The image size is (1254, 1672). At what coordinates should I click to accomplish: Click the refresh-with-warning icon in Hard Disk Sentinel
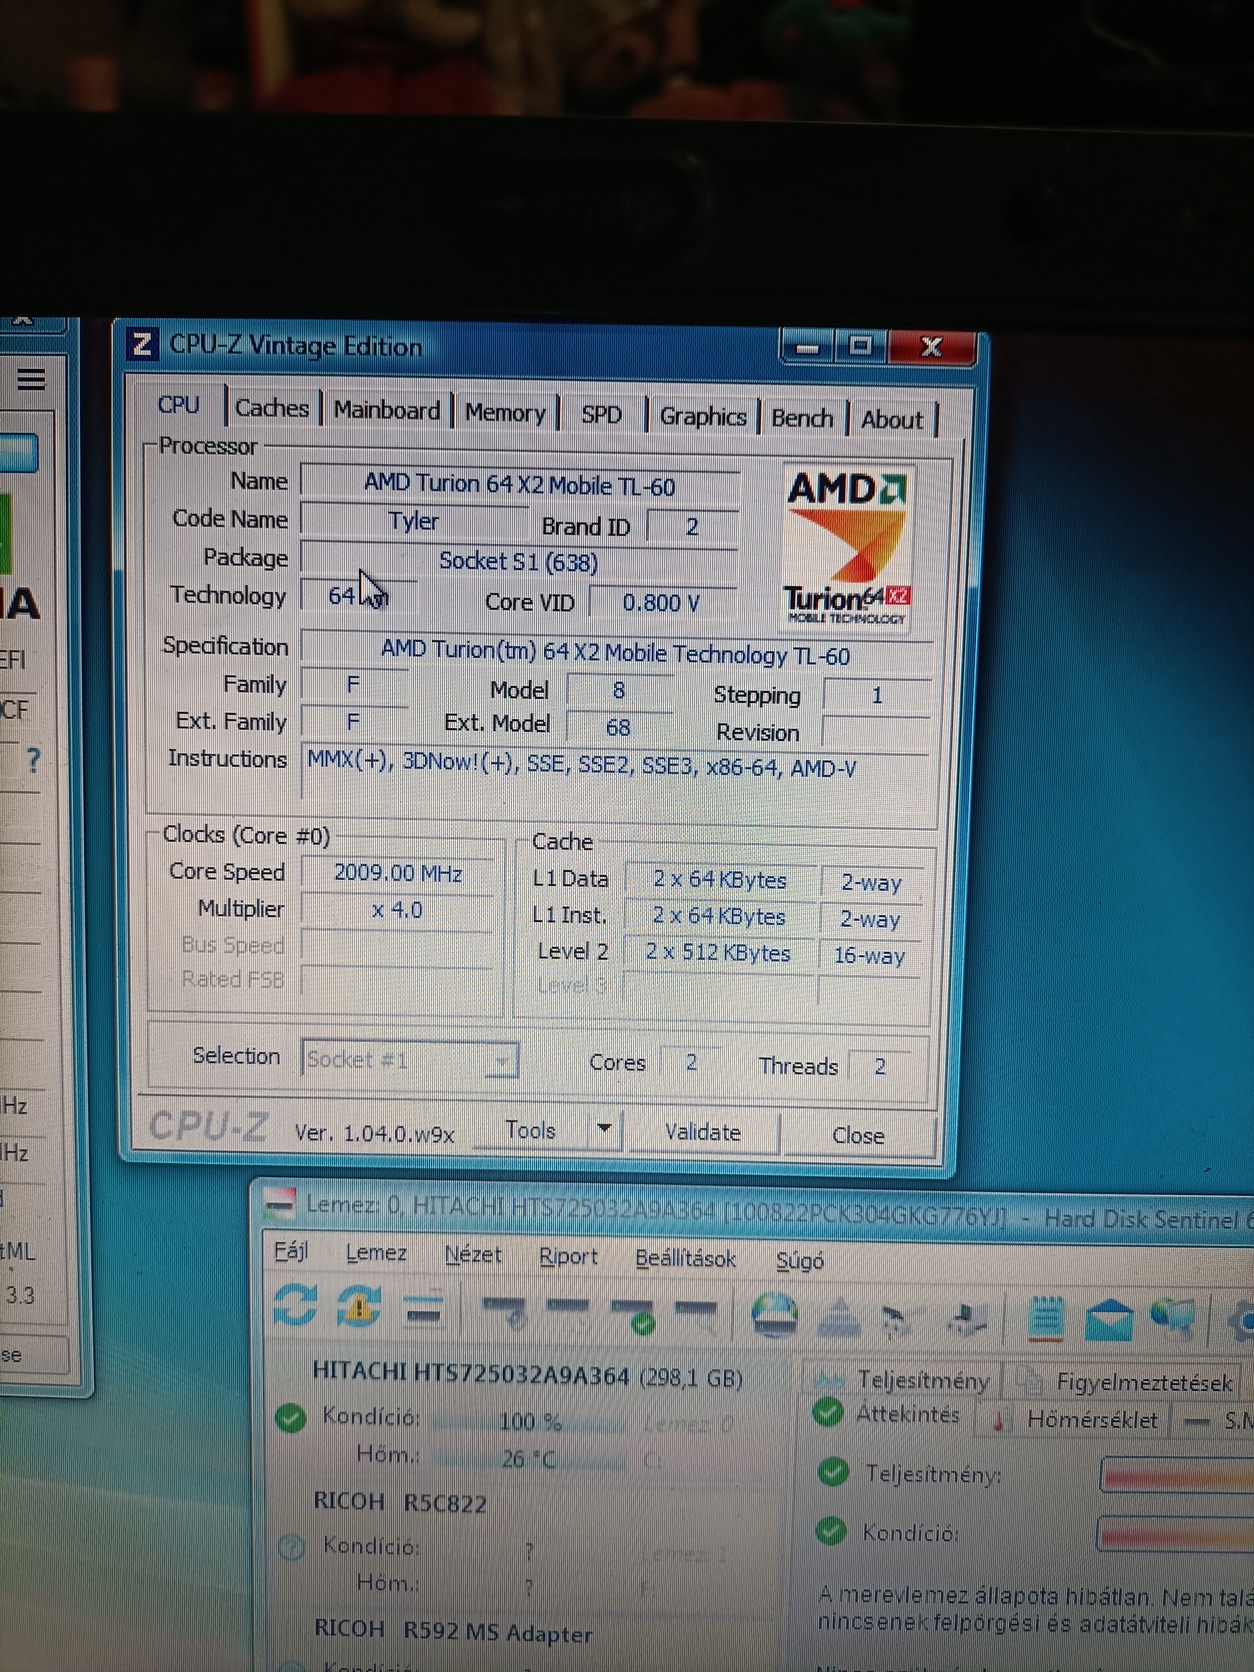pos(358,1306)
